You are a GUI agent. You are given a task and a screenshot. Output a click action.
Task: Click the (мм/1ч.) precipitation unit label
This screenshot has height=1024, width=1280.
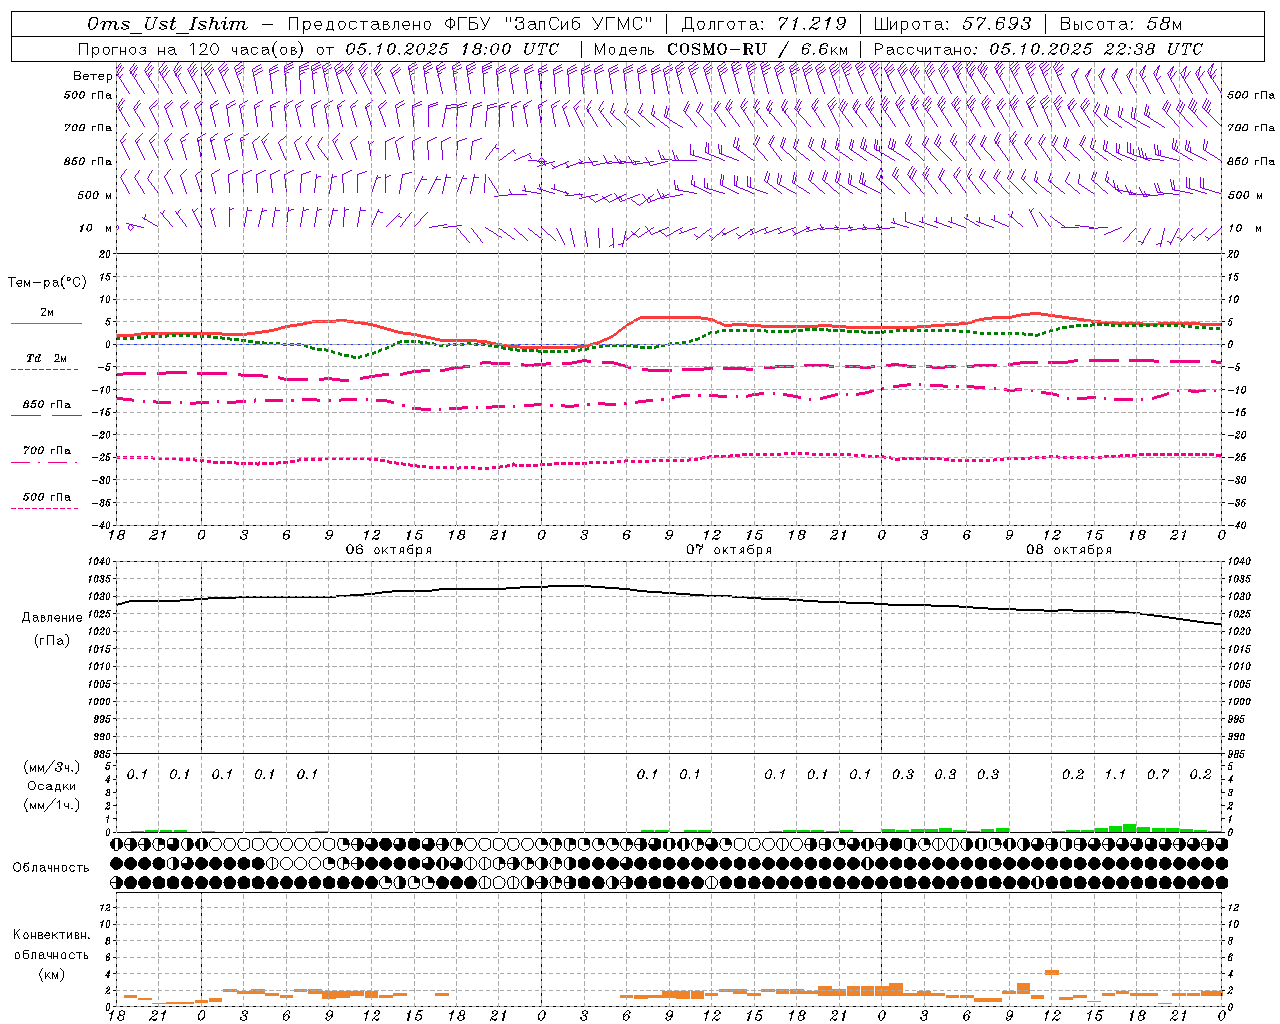[52, 805]
